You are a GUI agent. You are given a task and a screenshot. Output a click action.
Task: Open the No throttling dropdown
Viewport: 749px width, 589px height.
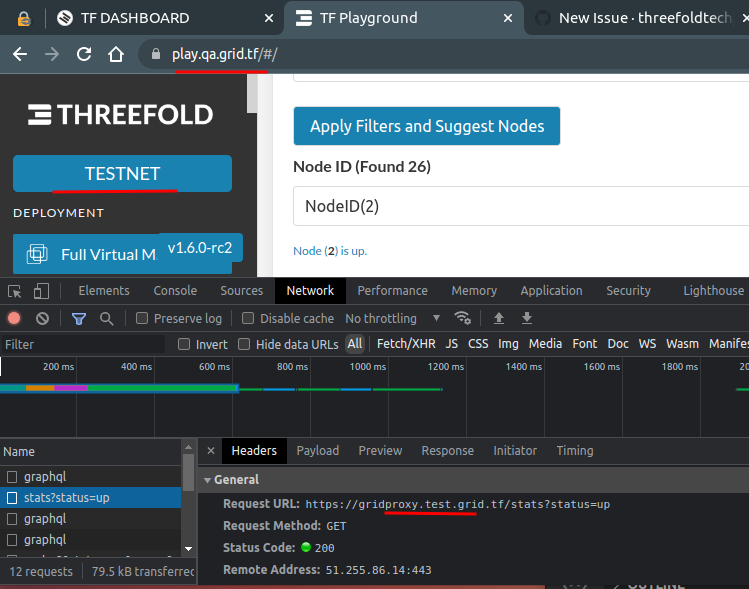pos(392,318)
